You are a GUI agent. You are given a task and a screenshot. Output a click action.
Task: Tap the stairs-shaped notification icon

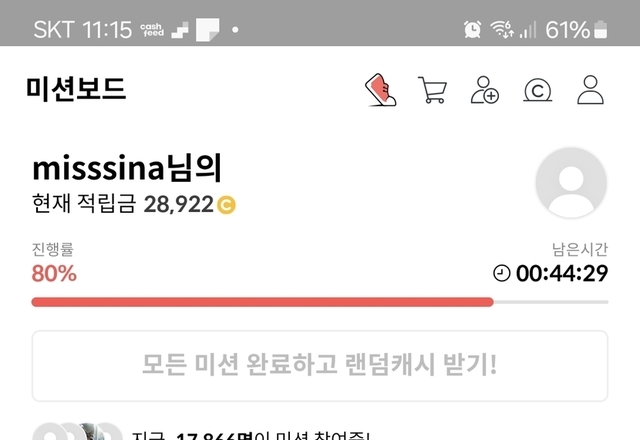coord(180,30)
